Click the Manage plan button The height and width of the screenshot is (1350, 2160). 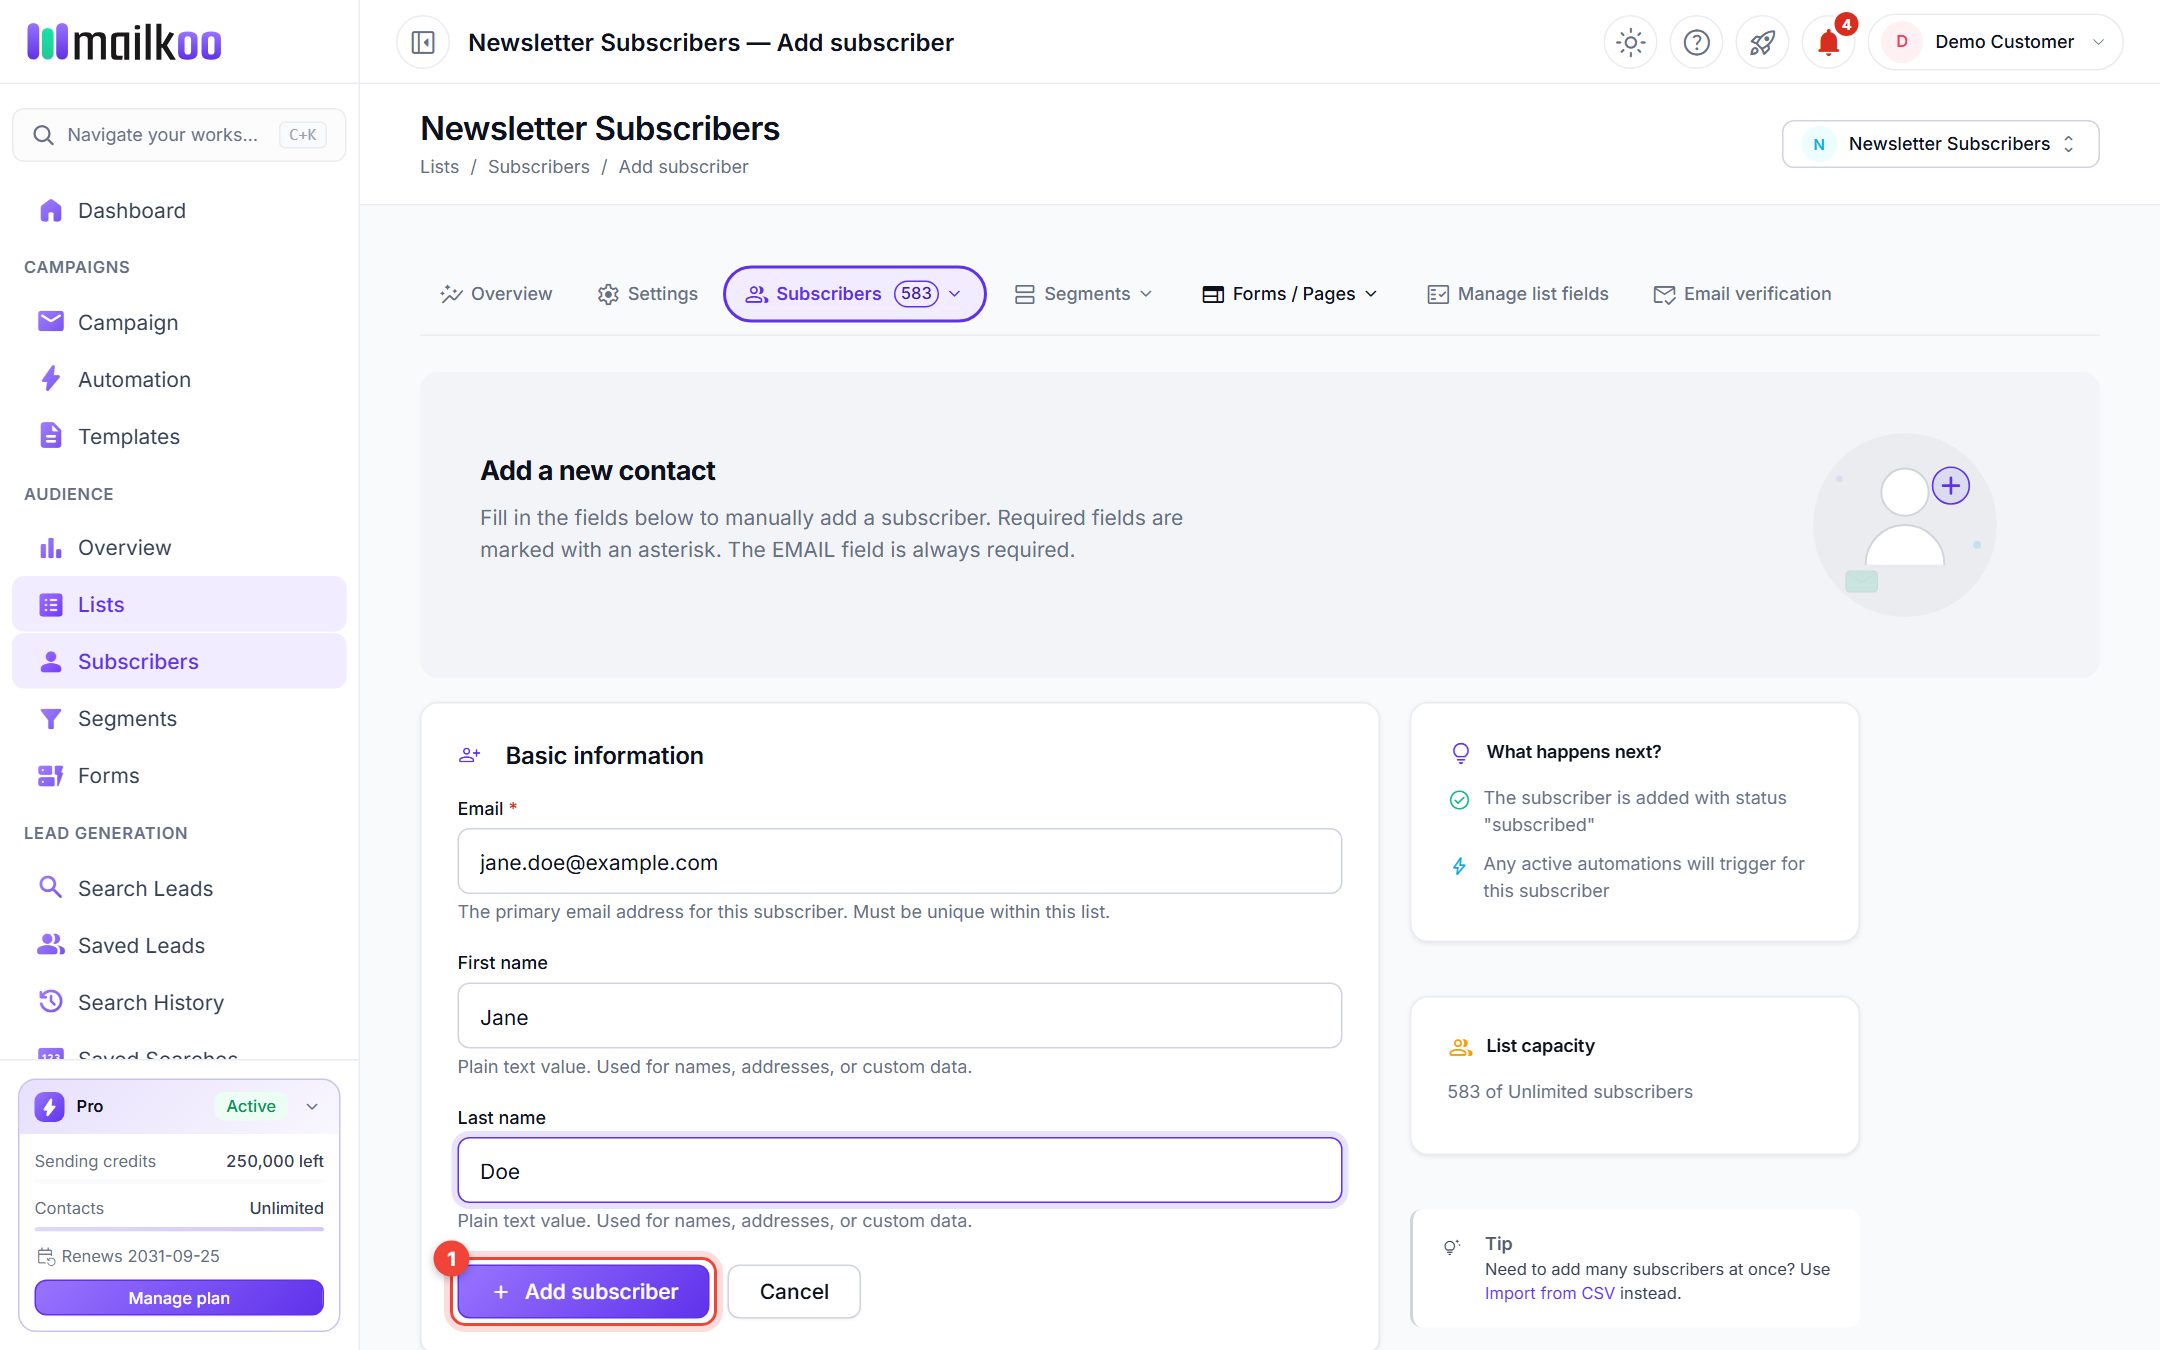pyautogui.click(x=179, y=1298)
